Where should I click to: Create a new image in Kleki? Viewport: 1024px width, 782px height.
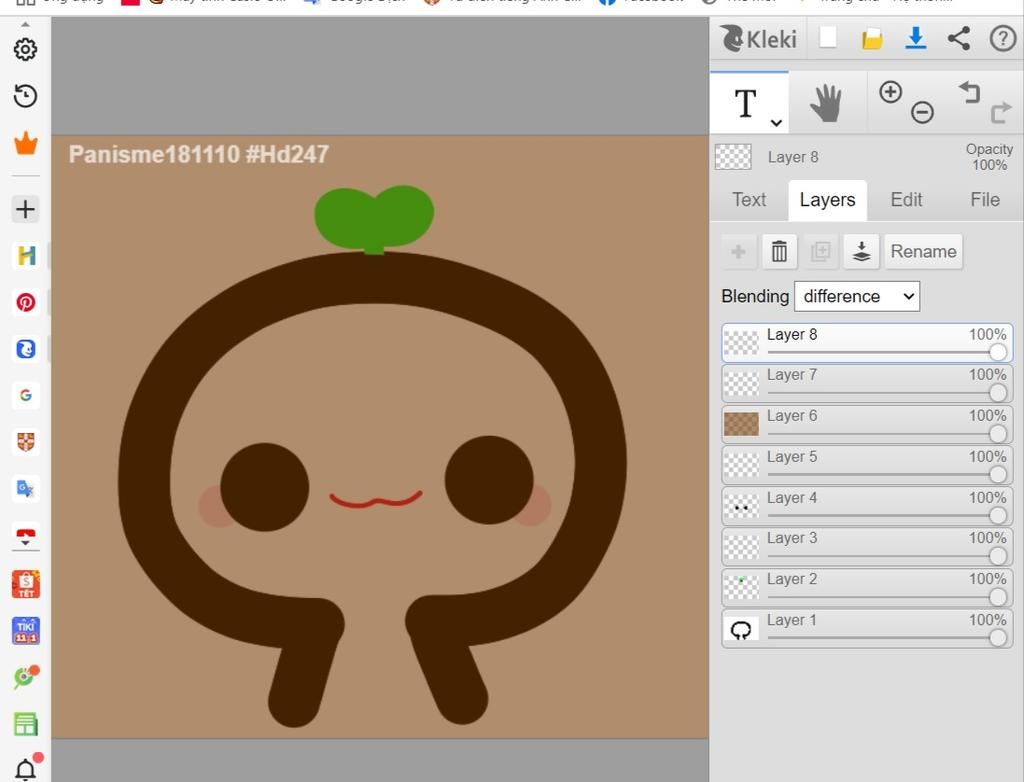828,38
